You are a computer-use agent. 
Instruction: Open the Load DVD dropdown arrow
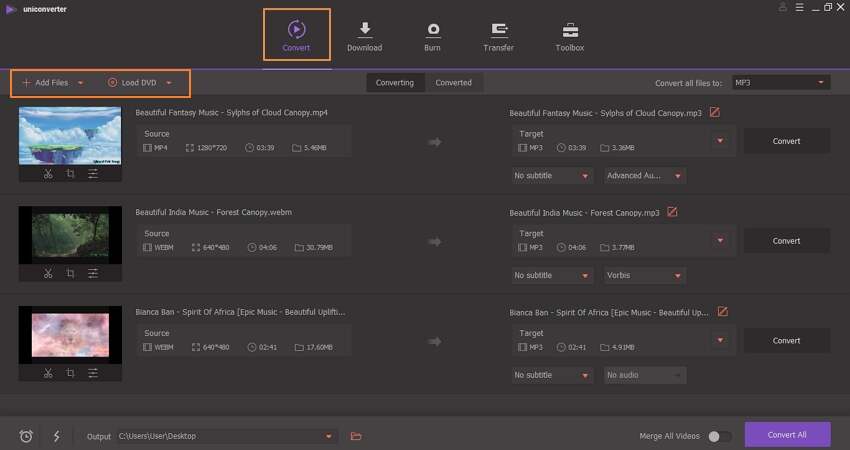tap(170, 83)
